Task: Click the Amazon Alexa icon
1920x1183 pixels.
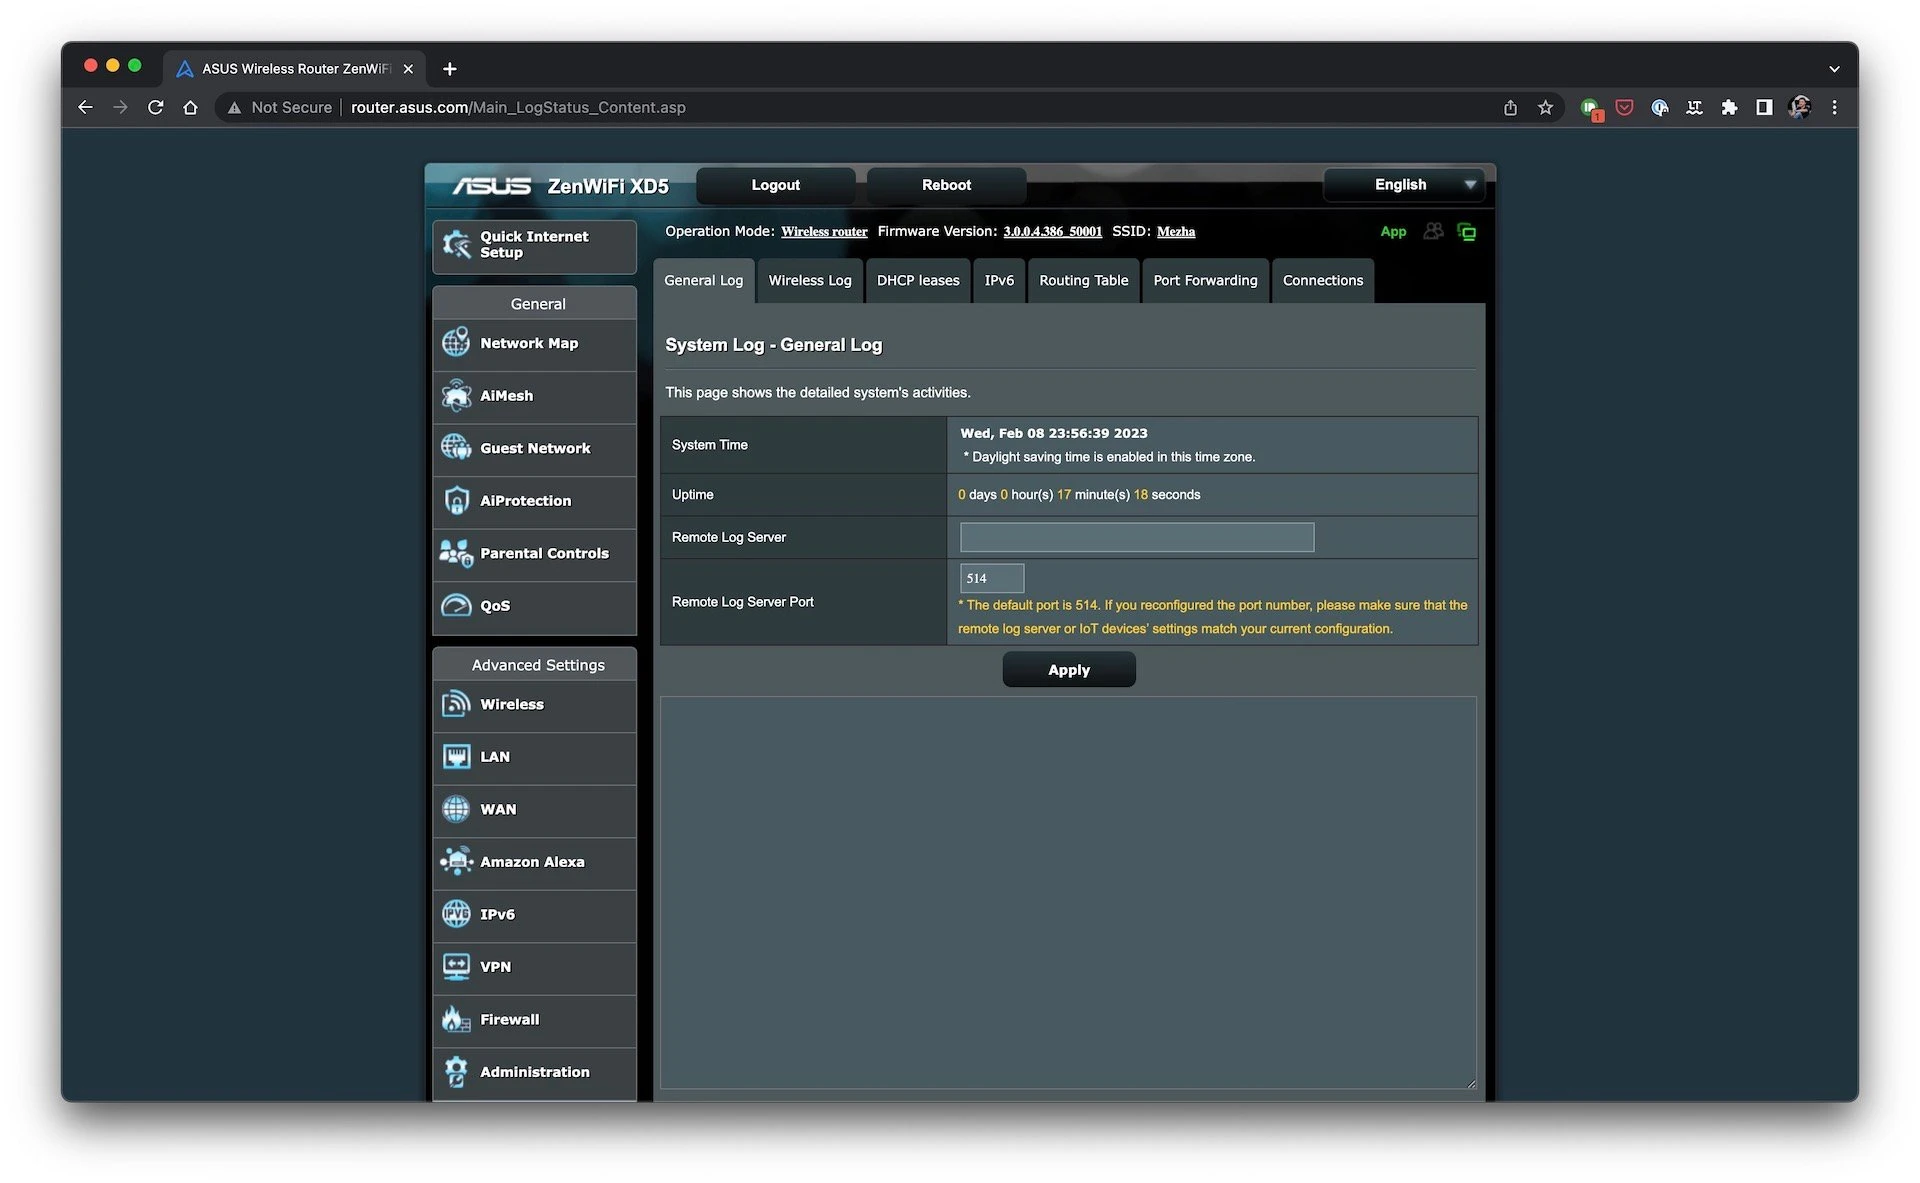Action: pyautogui.click(x=456, y=861)
